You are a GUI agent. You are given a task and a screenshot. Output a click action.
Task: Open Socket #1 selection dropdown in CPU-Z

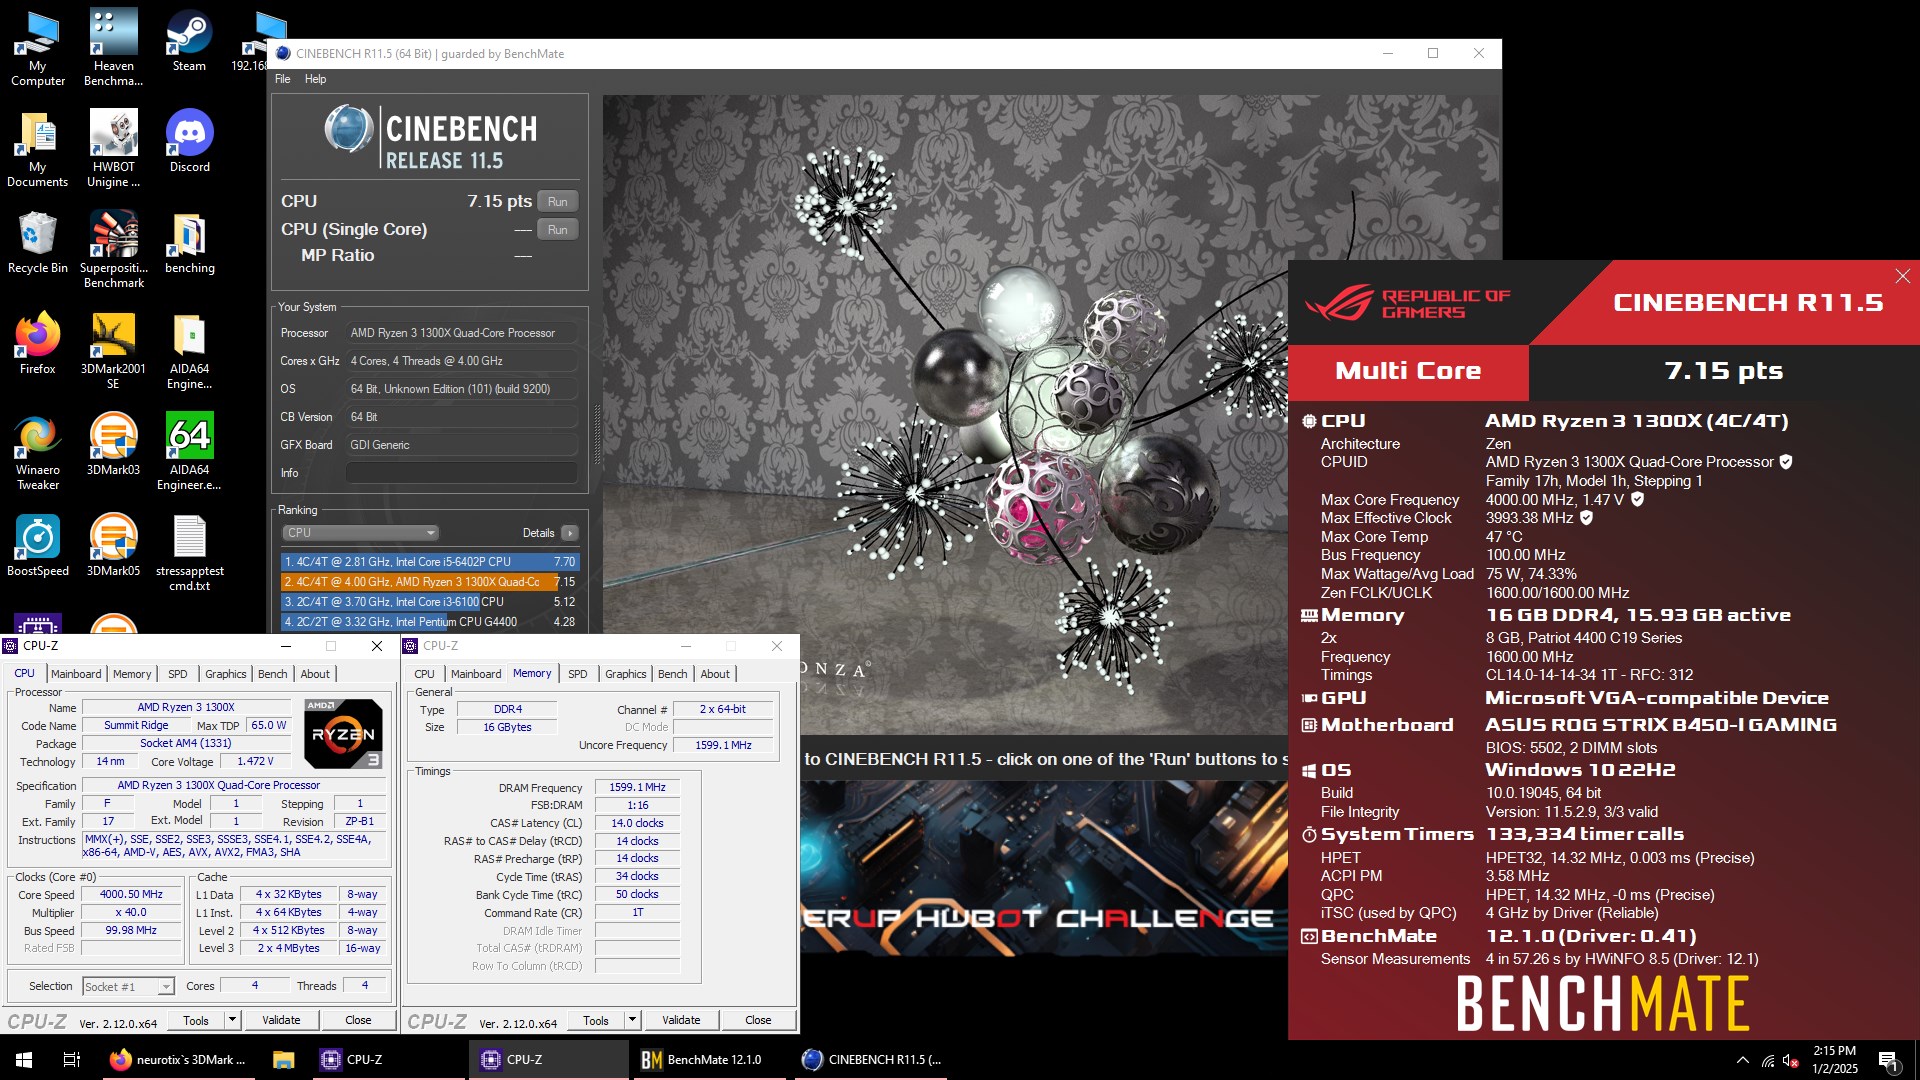pyautogui.click(x=128, y=987)
